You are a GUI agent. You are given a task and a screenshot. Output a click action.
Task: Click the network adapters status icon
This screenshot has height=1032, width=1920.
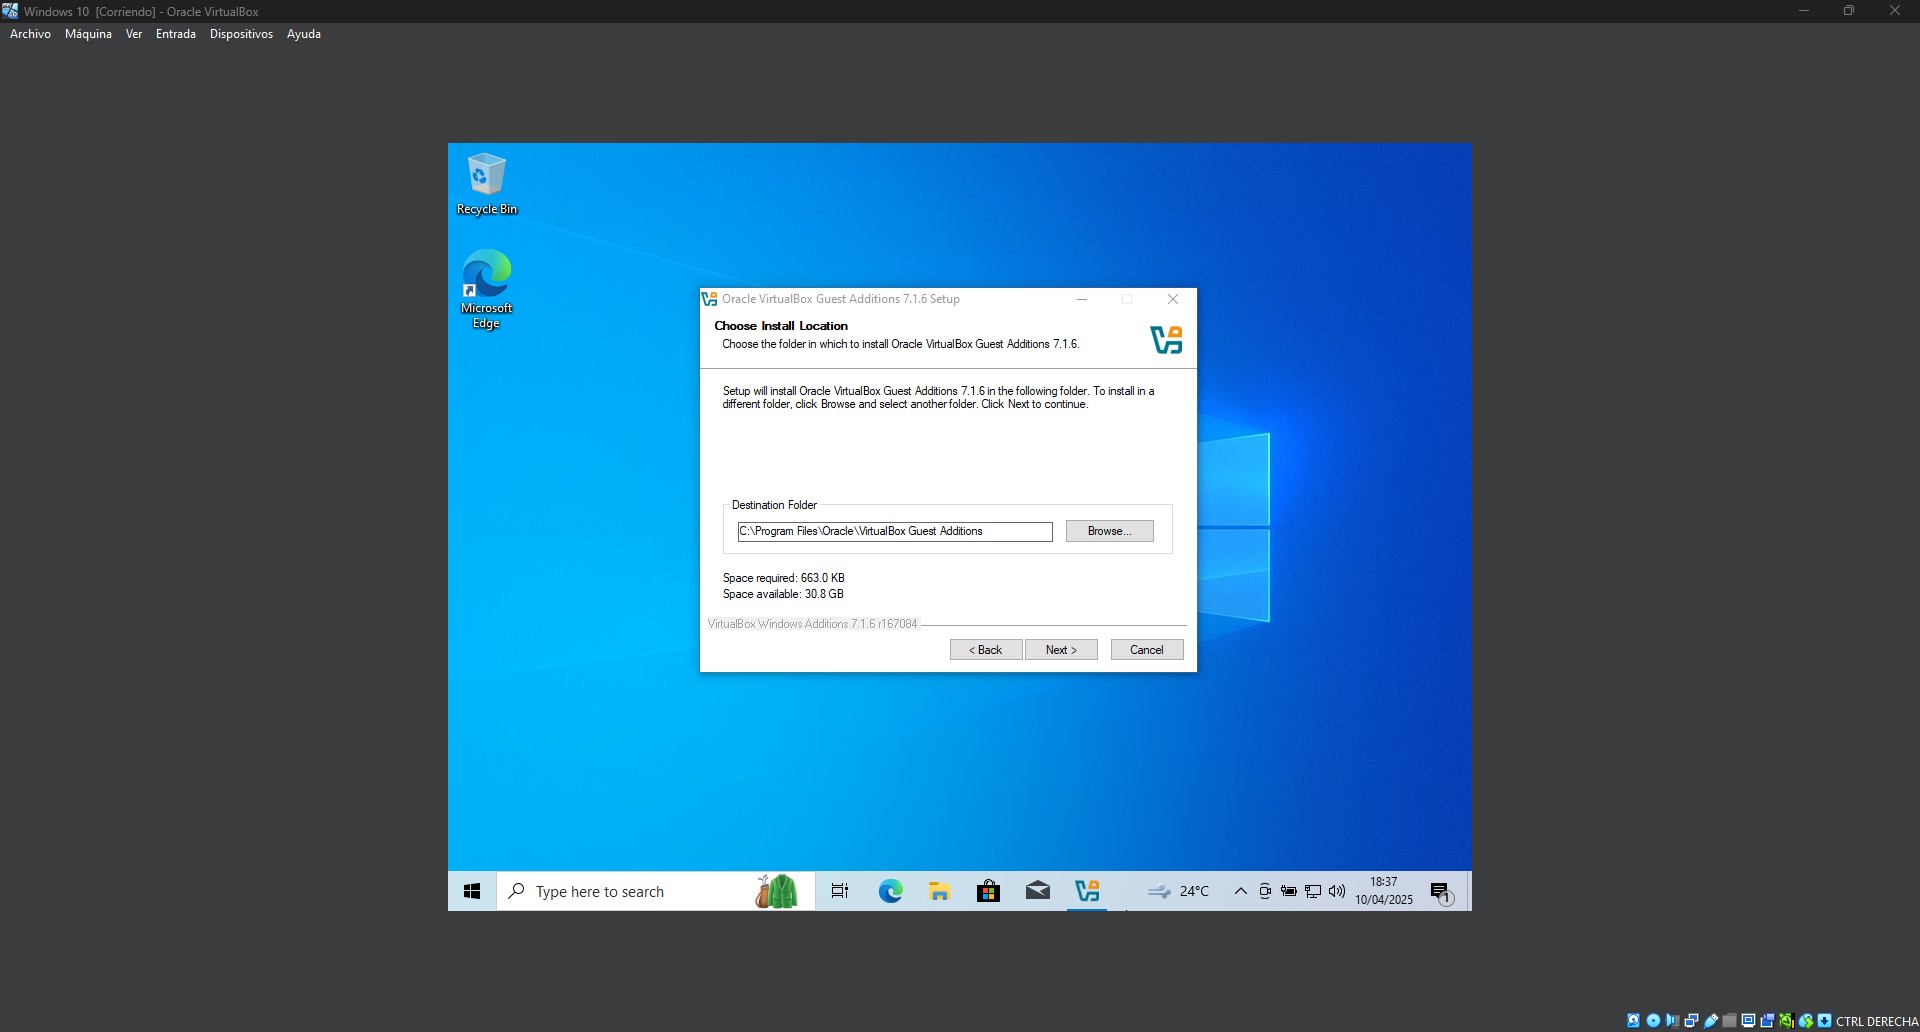point(1691,1021)
